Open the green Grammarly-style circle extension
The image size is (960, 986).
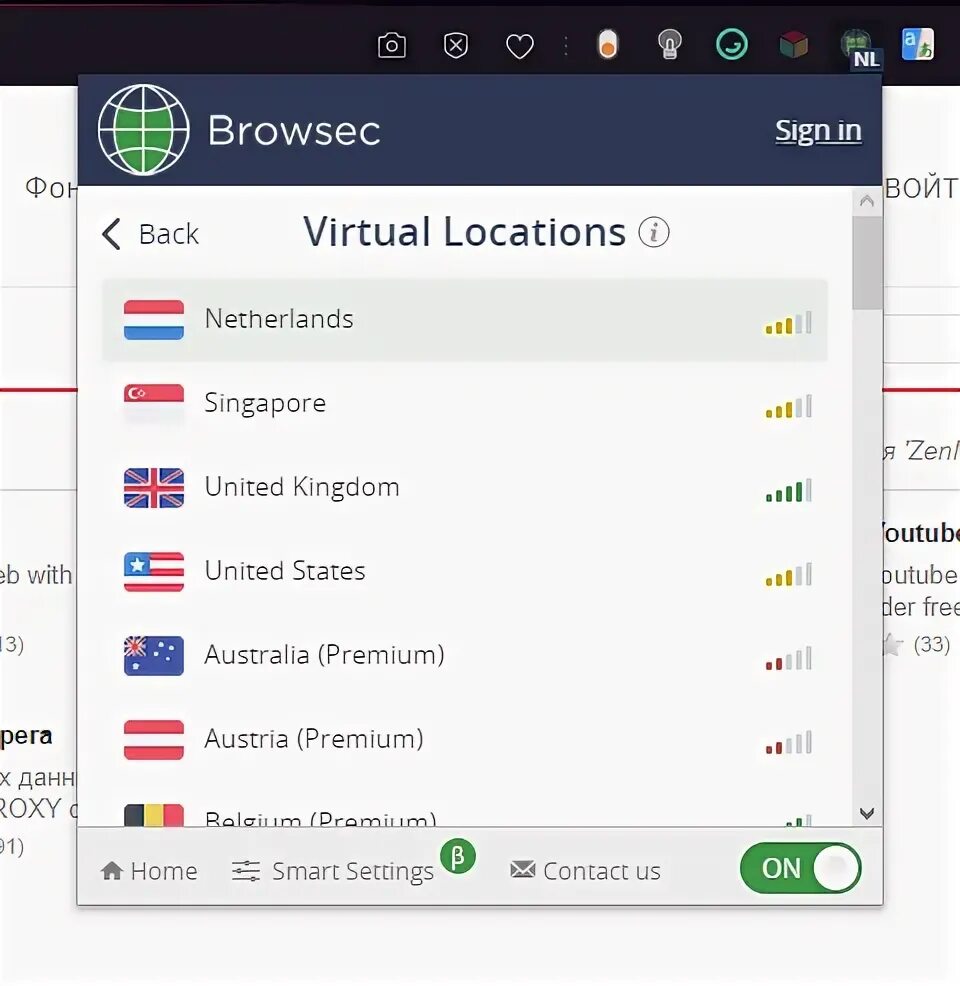point(732,45)
